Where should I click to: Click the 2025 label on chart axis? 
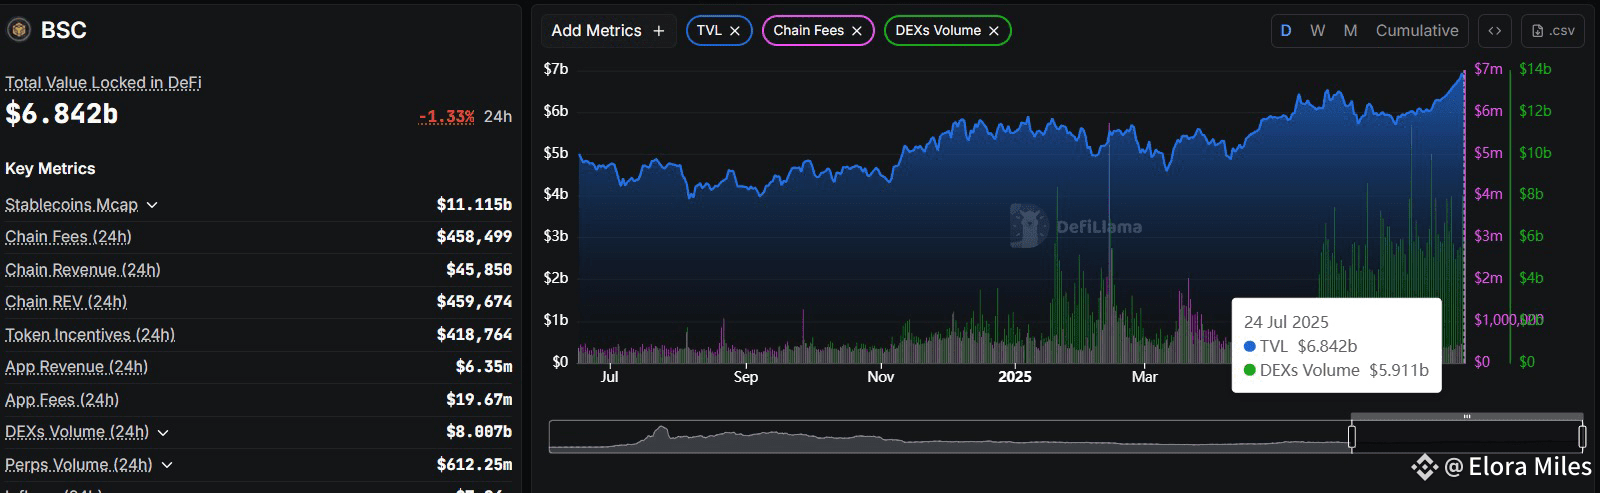[x=1014, y=377]
